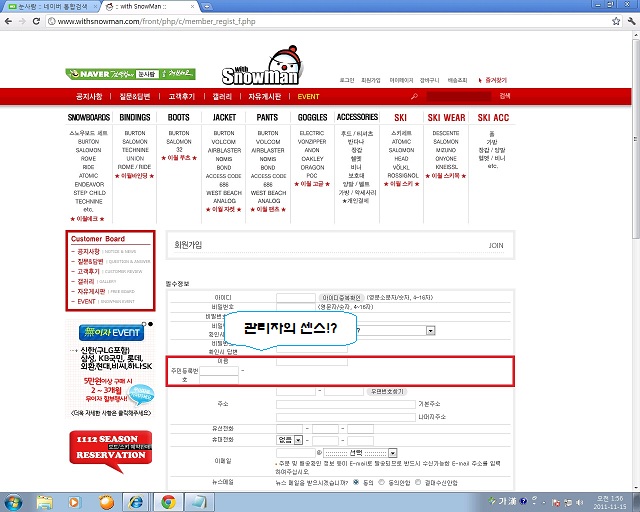Open BINDINGS category
This screenshot has height=512, width=640.
135,118
